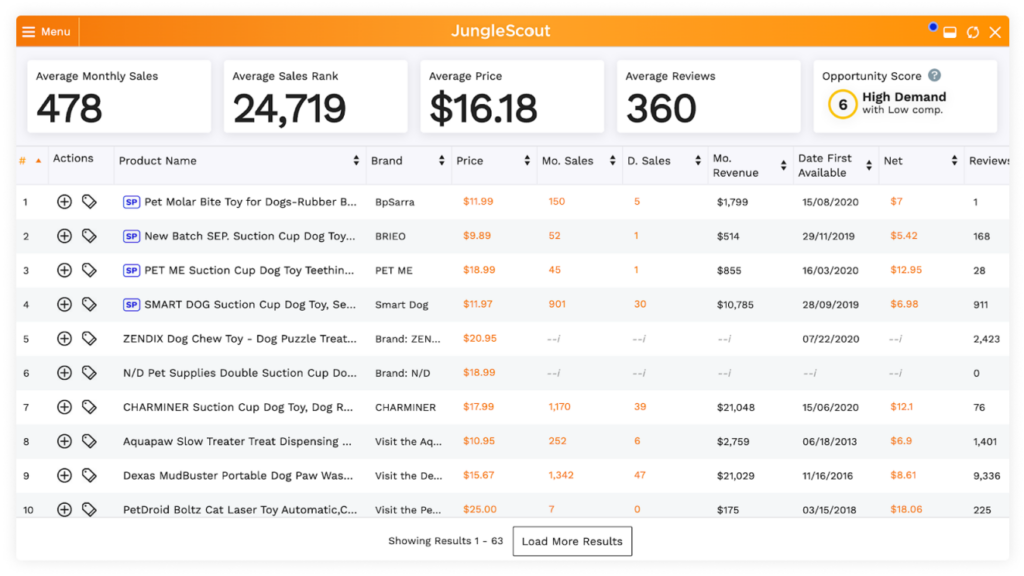
Task: Sort table by Price column arrows
Action: tap(527, 161)
